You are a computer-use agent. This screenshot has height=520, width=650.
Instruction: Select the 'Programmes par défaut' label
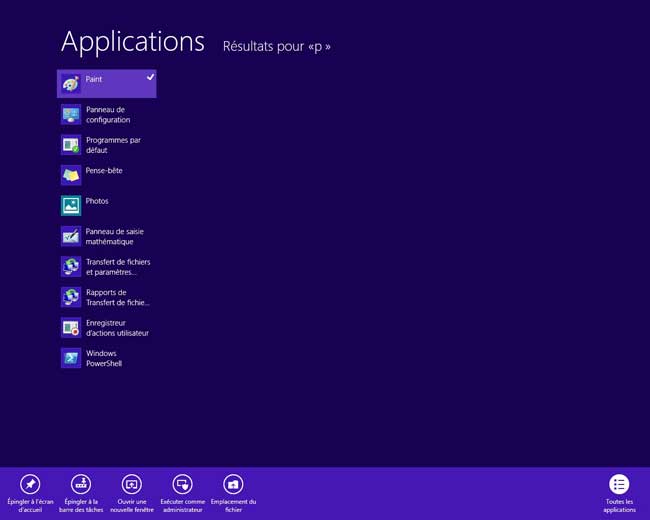pos(113,145)
